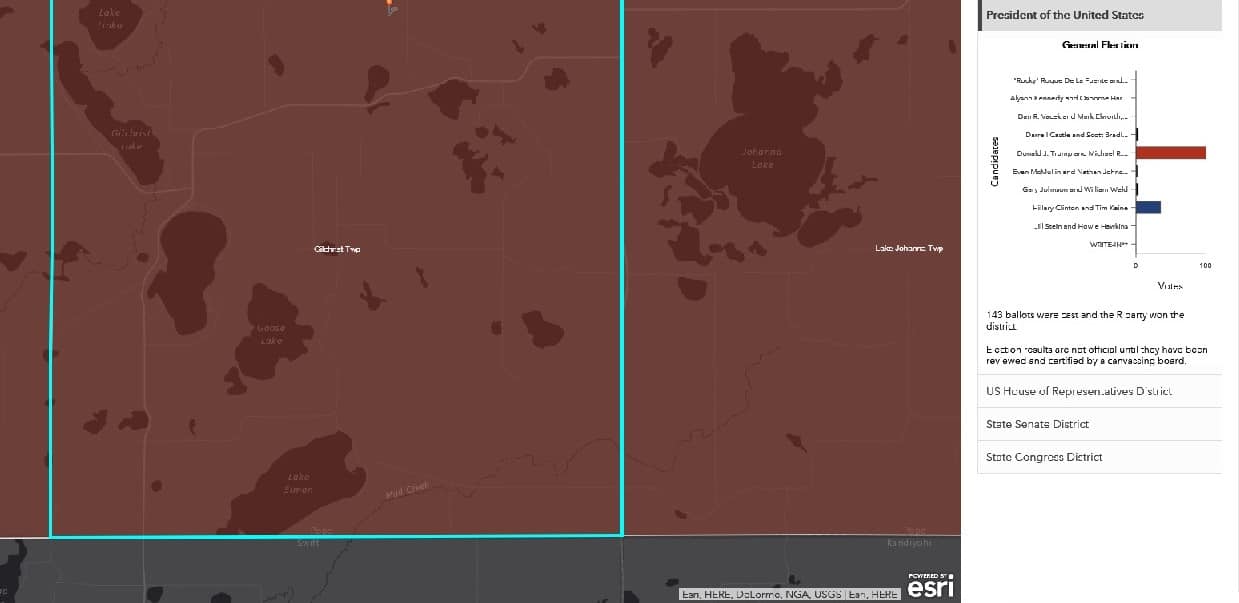Click Goose Lake on the map

(x=270, y=334)
